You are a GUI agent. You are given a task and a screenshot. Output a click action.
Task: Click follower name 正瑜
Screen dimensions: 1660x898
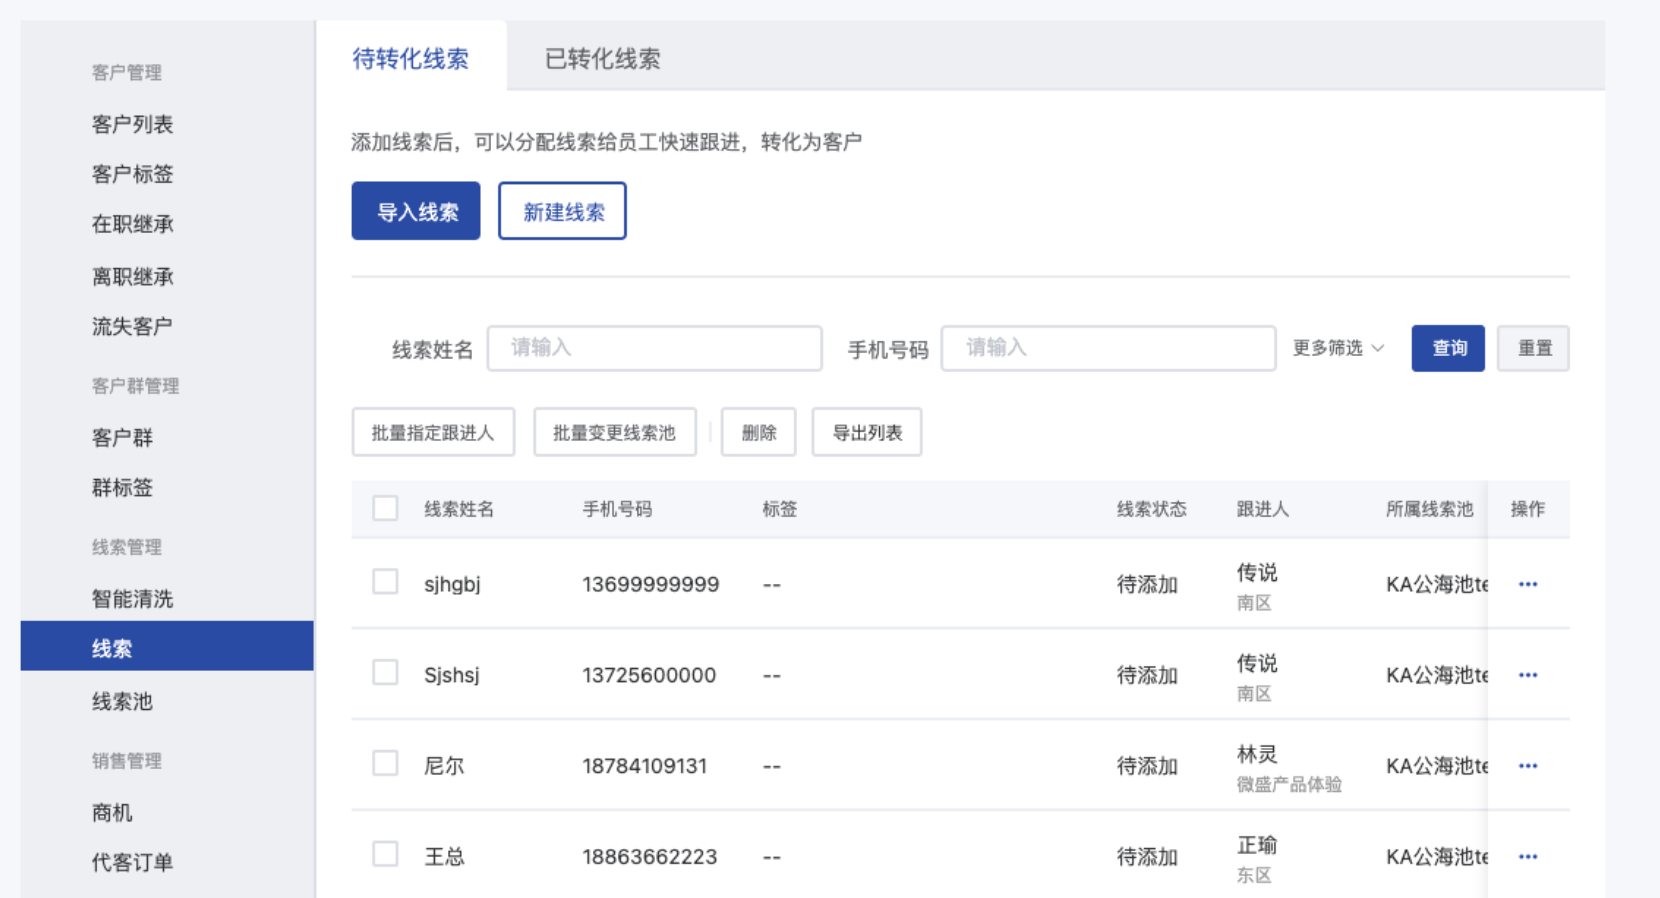[x=1257, y=845]
